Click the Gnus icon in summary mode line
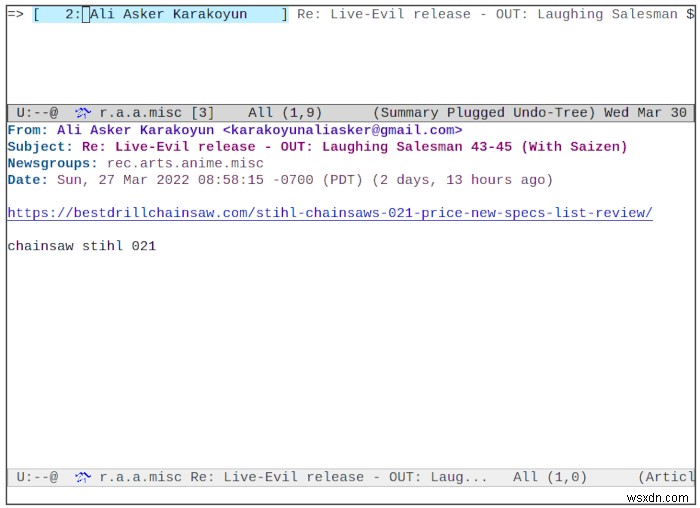Viewport: 700px width, 508px height. (x=83, y=112)
